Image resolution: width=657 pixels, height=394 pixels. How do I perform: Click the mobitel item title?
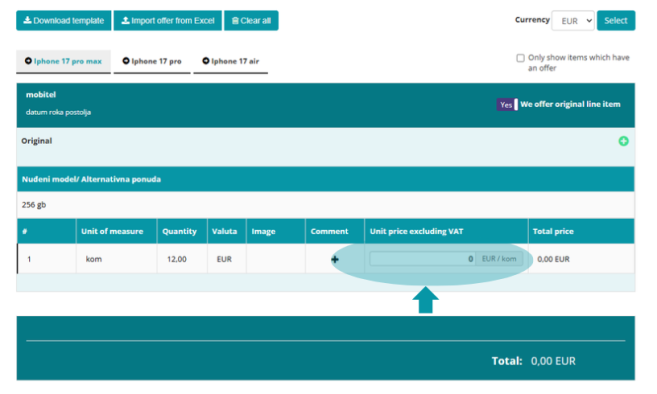41,95
